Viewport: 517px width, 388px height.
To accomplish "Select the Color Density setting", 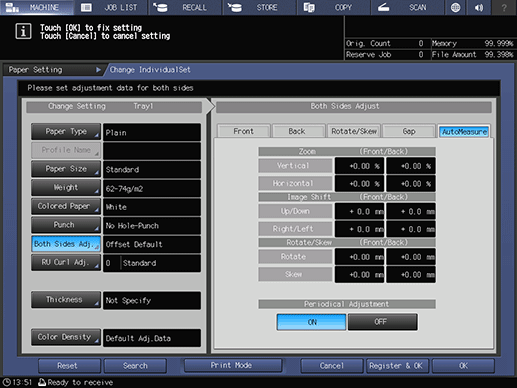I will pyautogui.click(x=66, y=337).
